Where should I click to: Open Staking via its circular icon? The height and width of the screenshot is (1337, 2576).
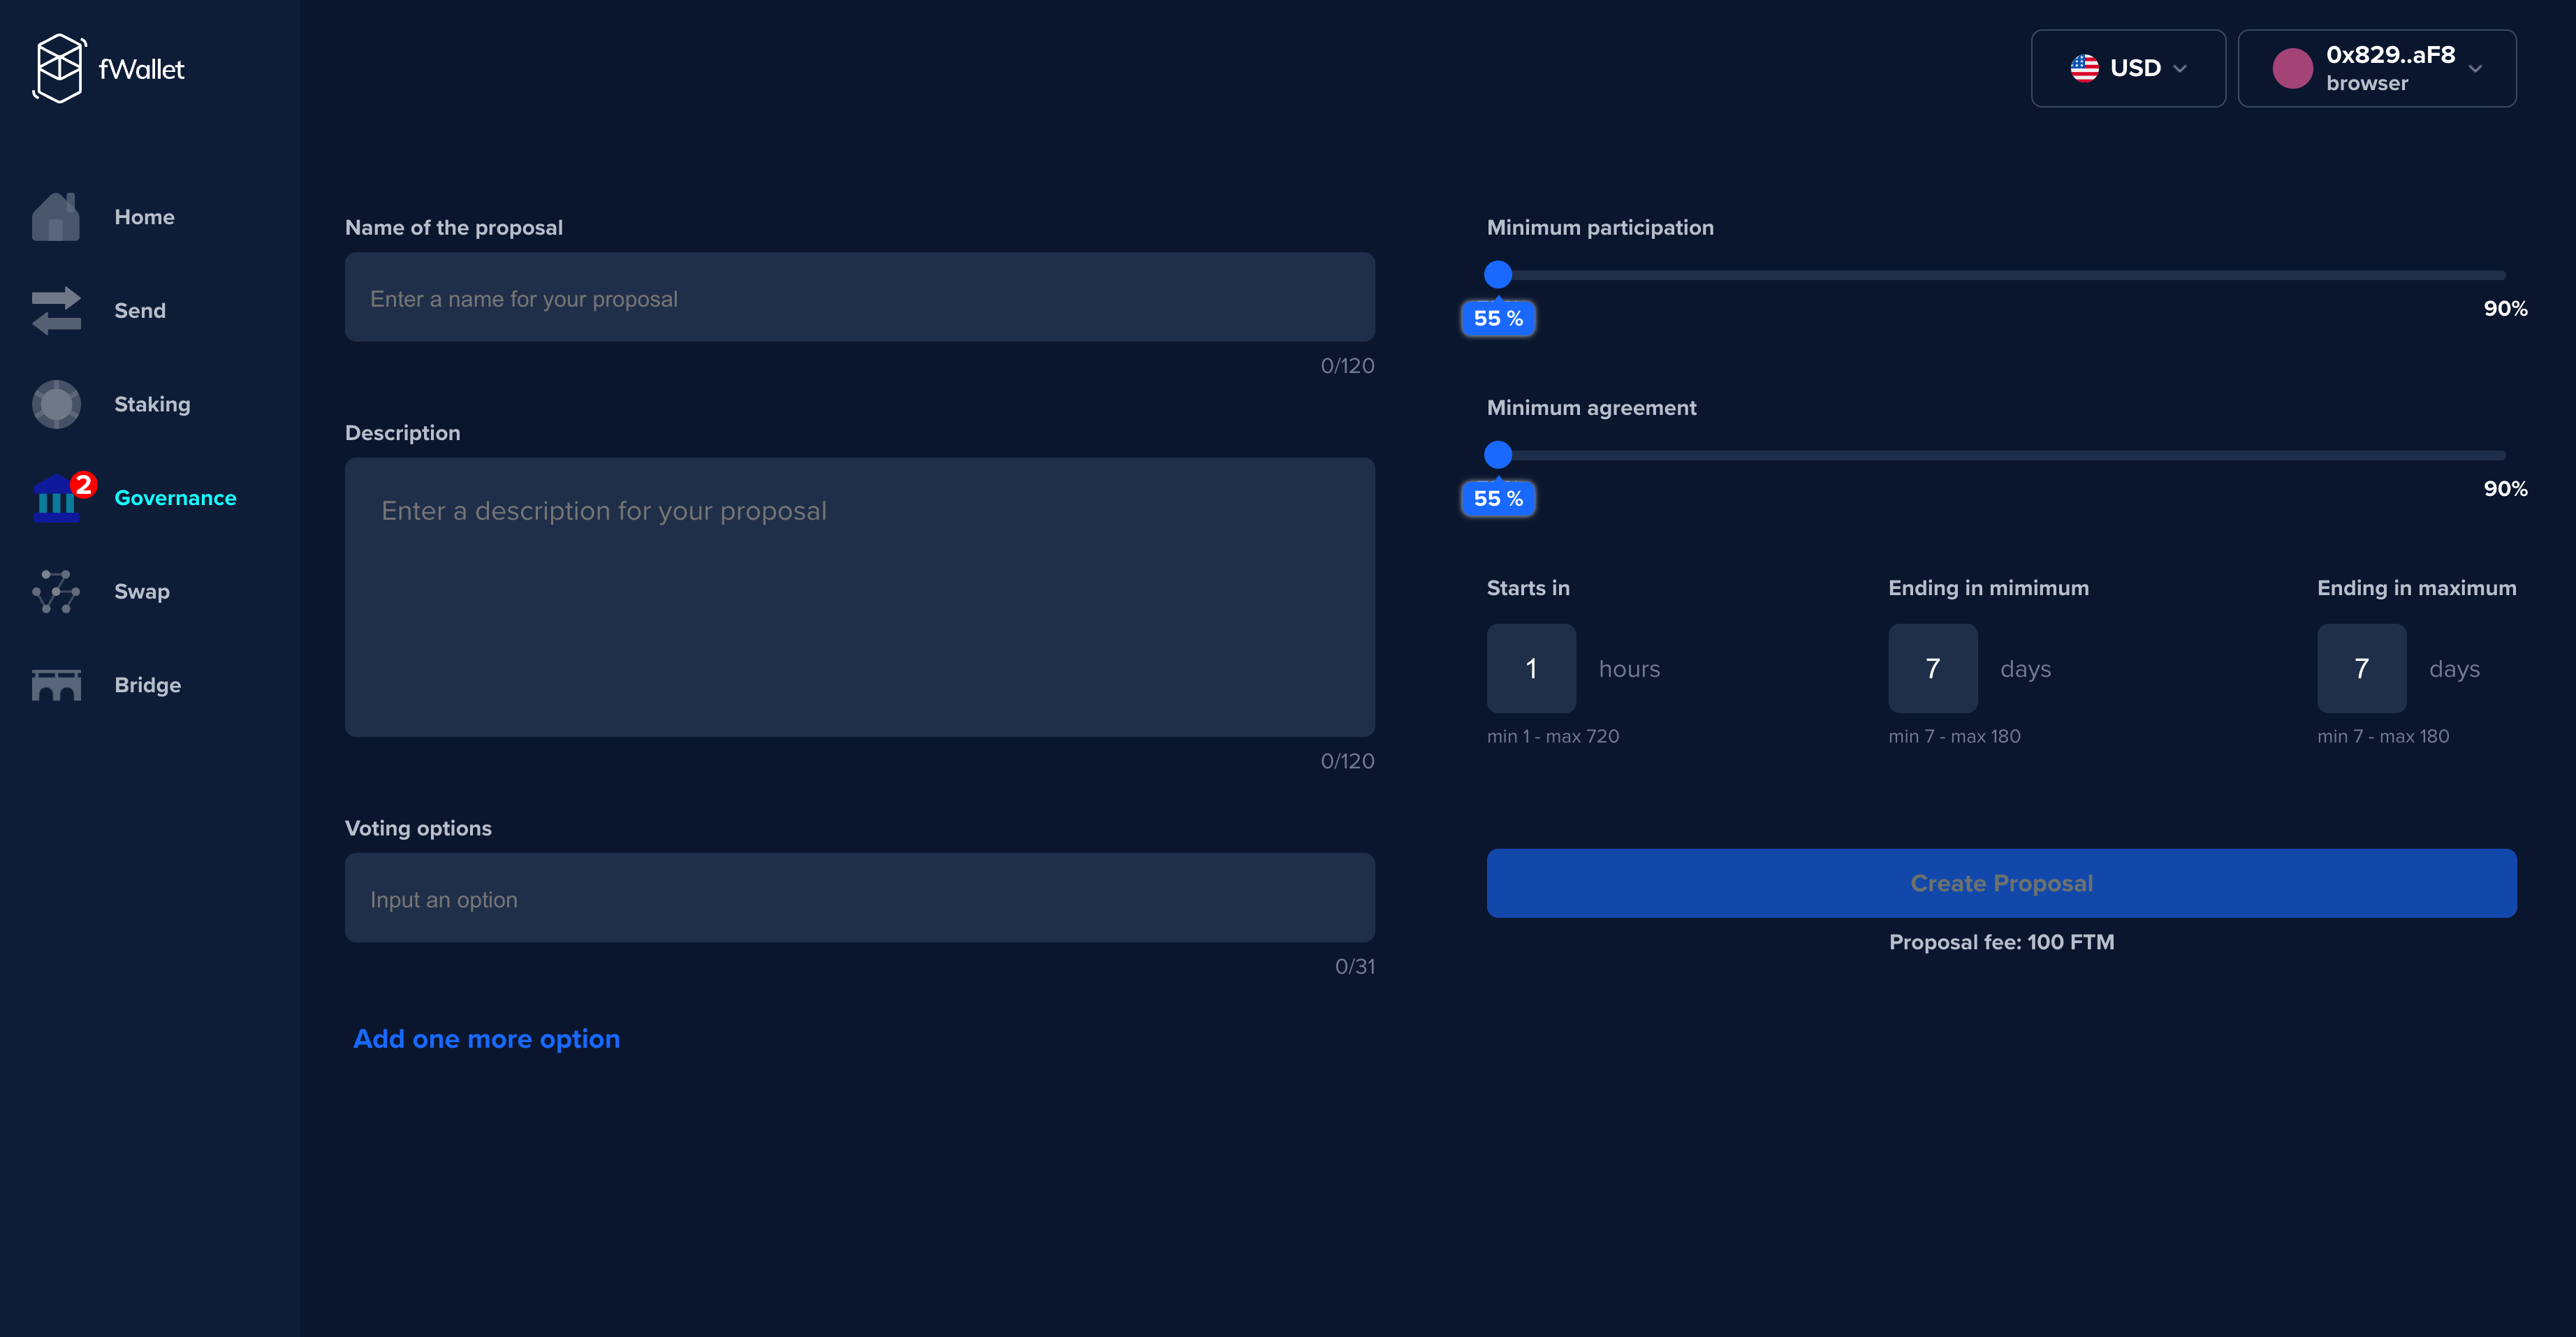tap(56, 404)
